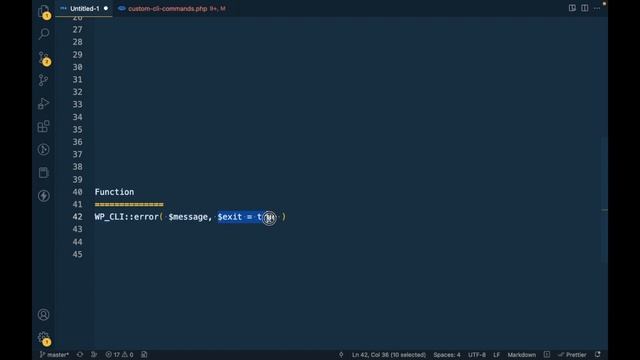Viewport: 640px width, 360px height.
Task: Switch to the Untitled-1 tab
Action: (x=84, y=9)
